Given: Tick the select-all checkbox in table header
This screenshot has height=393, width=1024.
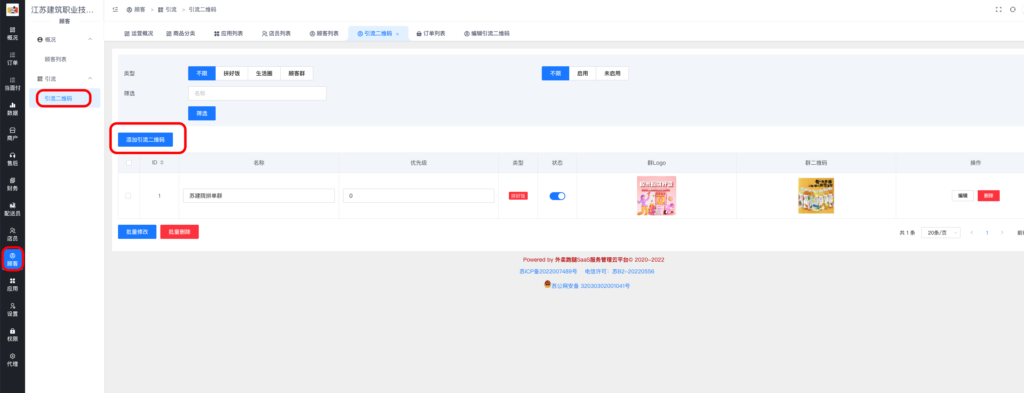Looking at the screenshot, I should [x=128, y=162].
